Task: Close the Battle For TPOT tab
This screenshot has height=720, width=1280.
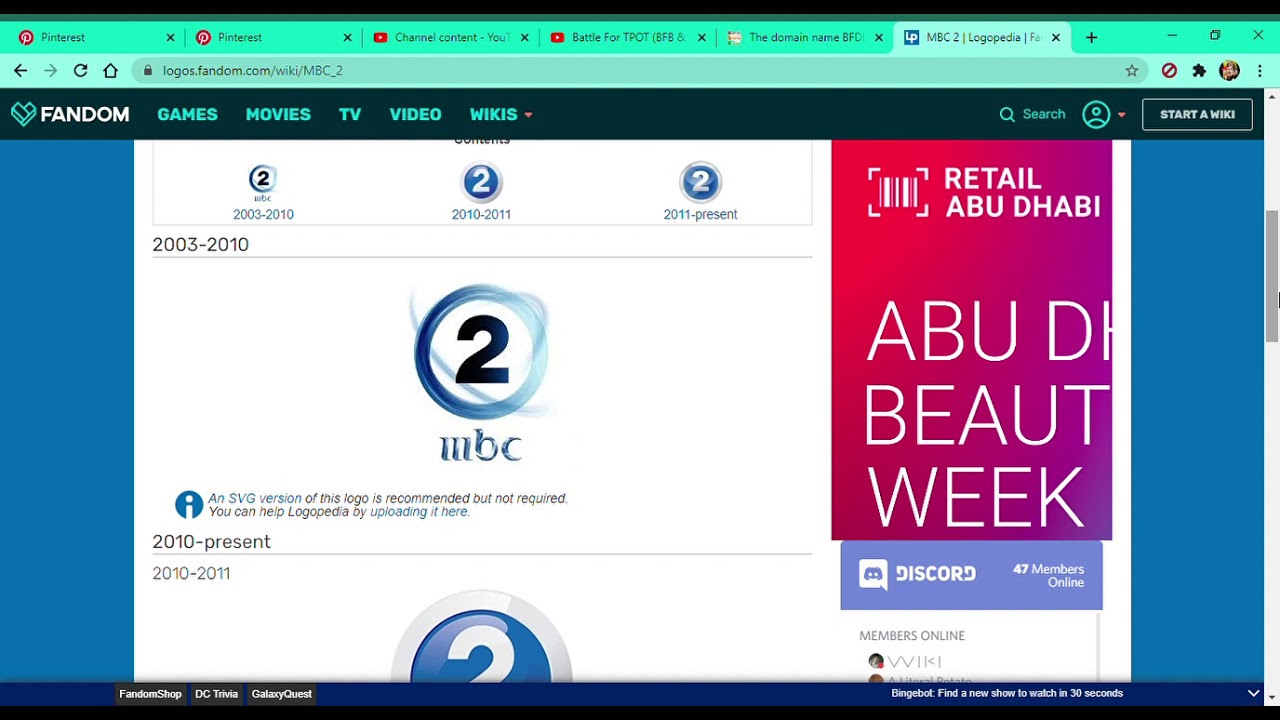Action: pyautogui.click(x=701, y=38)
